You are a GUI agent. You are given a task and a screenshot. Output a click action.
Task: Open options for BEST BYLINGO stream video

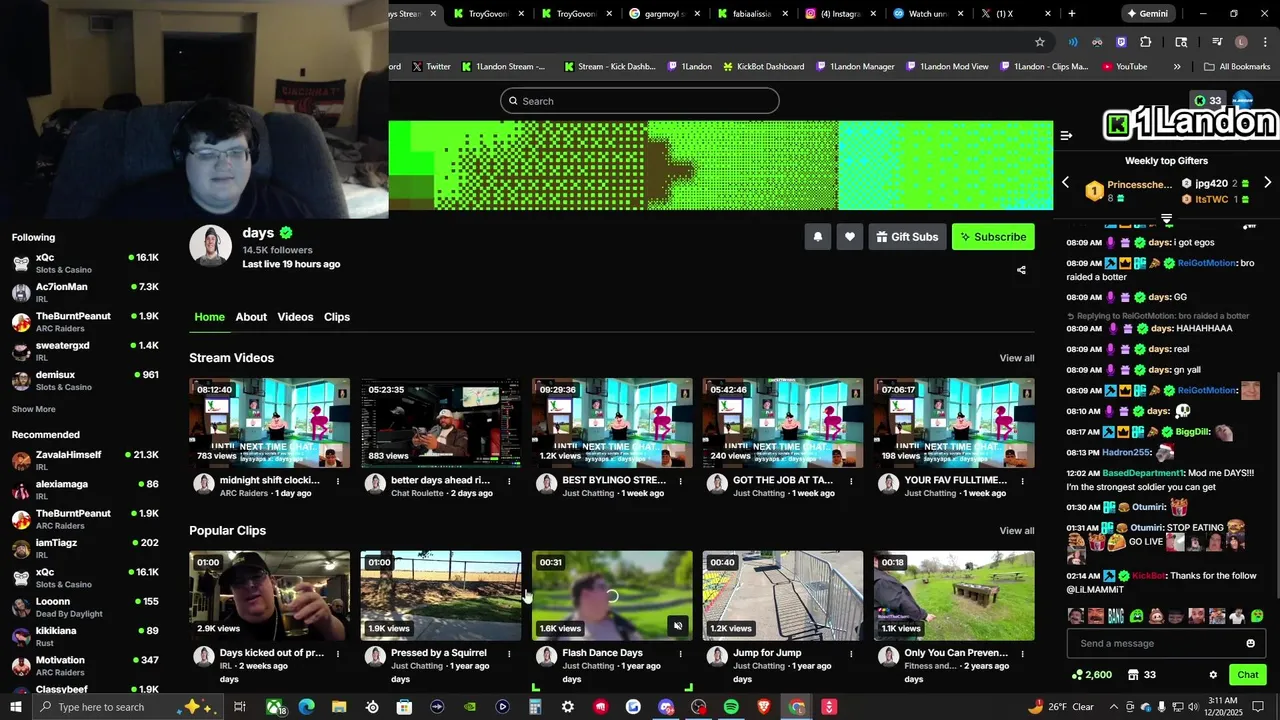(680, 481)
